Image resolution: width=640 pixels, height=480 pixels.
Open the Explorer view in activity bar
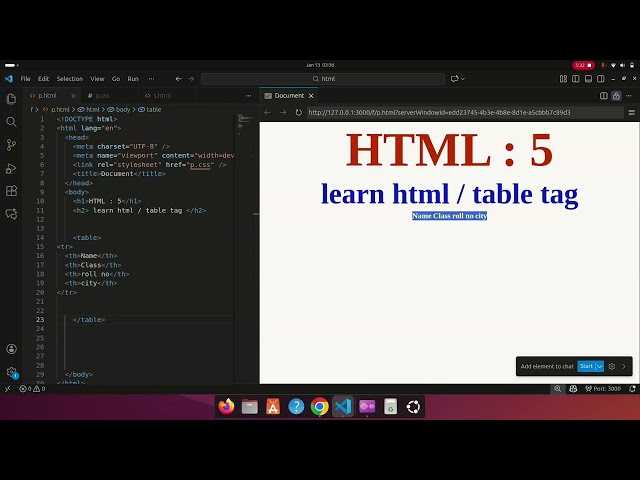pyautogui.click(x=11, y=99)
